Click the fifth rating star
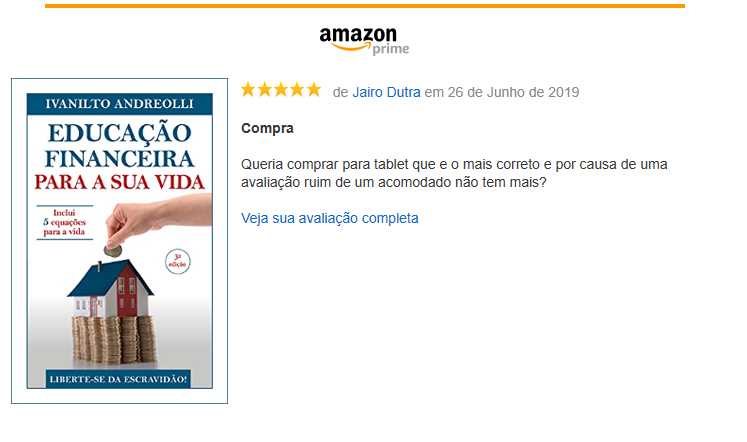This screenshot has height=442, width=747. (x=313, y=90)
